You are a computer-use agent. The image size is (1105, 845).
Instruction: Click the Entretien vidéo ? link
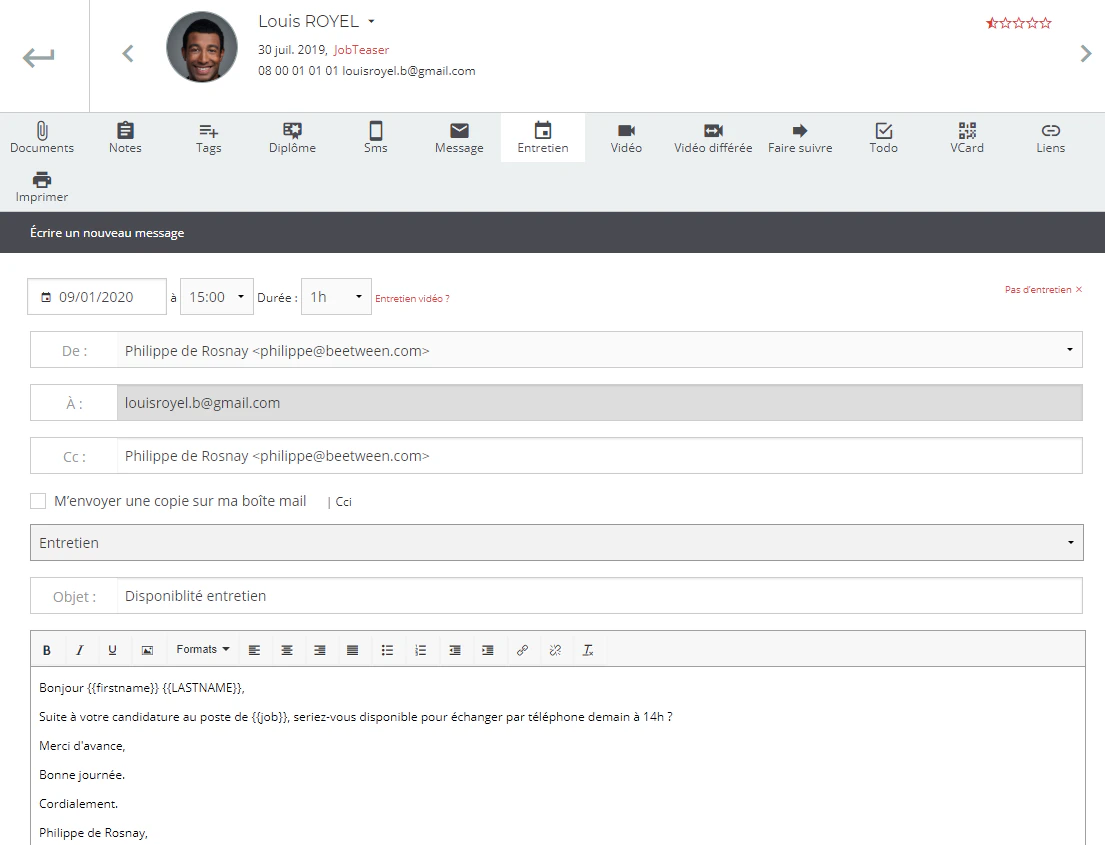412,299
